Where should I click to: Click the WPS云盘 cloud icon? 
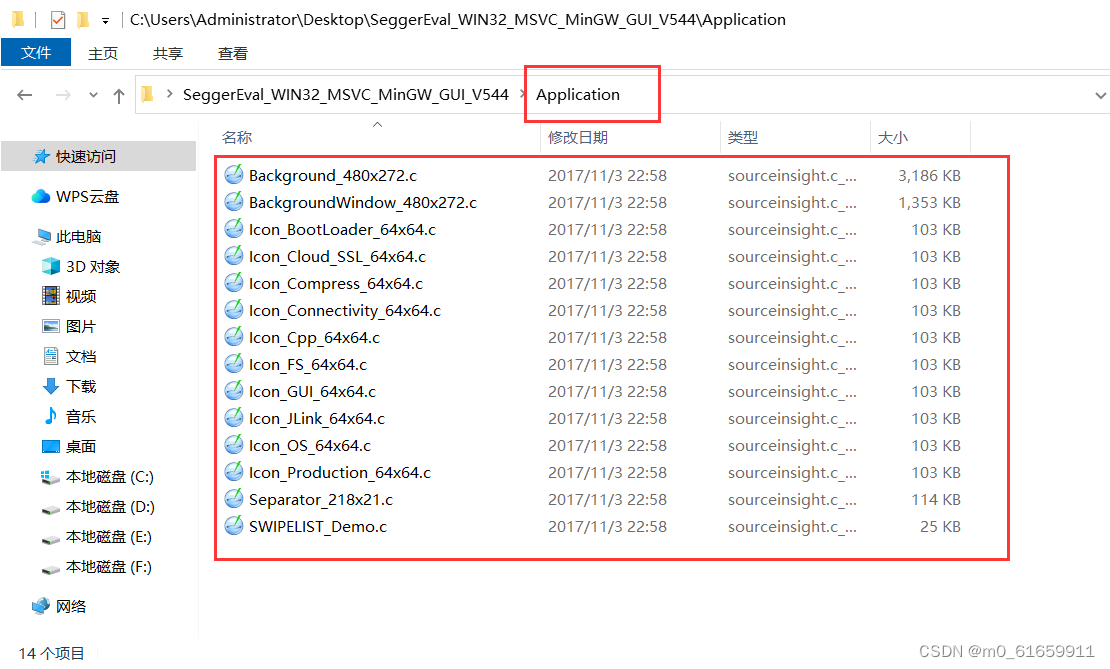(x=41, y=196)
